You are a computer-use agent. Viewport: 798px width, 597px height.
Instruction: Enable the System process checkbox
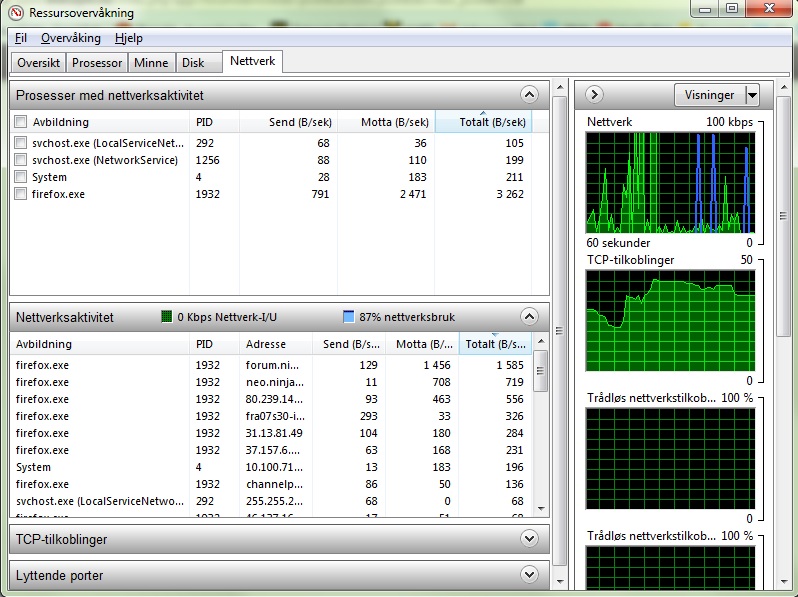tap(20, 177)
